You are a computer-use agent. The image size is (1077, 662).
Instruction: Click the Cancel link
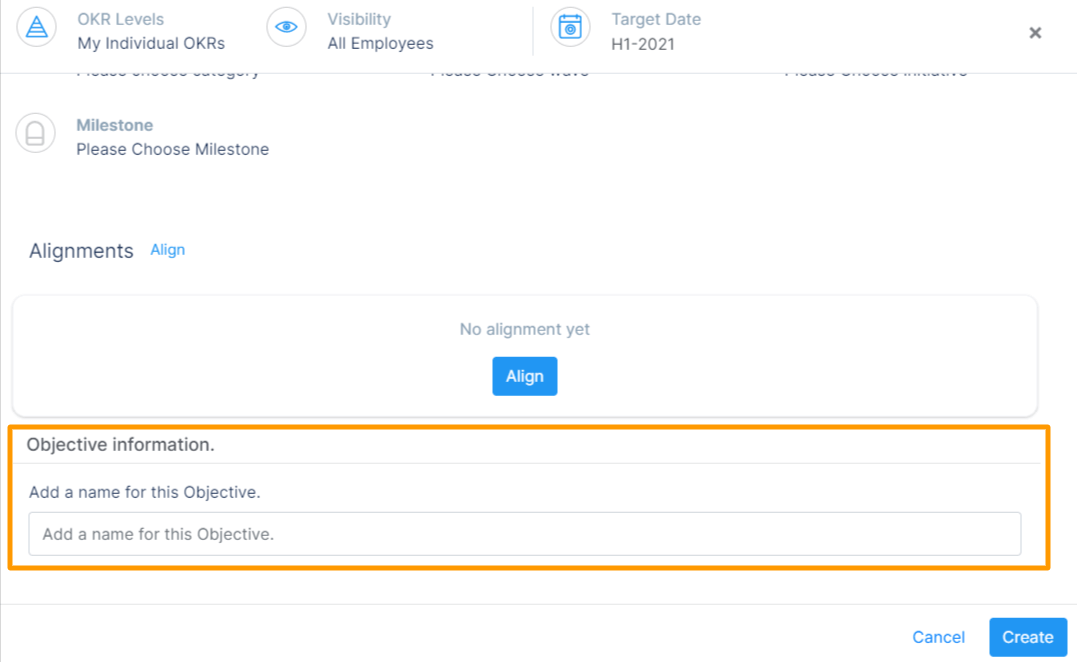coord(938,637)
